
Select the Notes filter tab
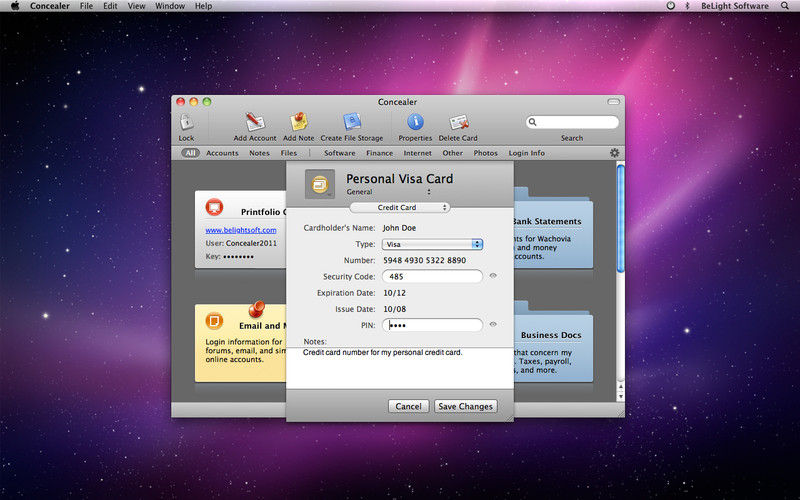click(259, 153)
